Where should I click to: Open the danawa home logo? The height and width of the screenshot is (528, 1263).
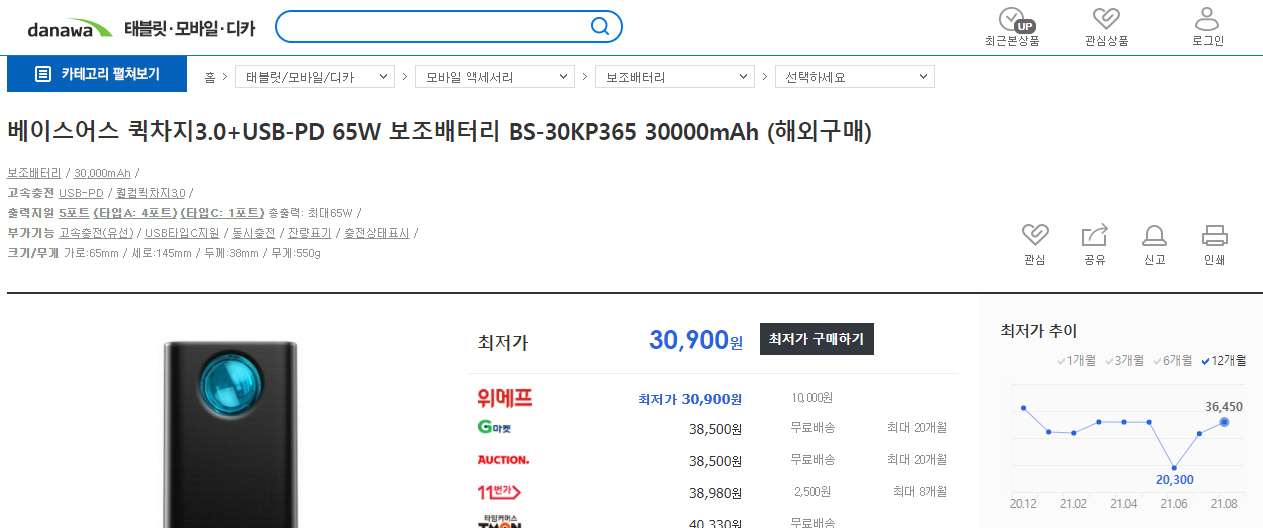pos(69,28)
